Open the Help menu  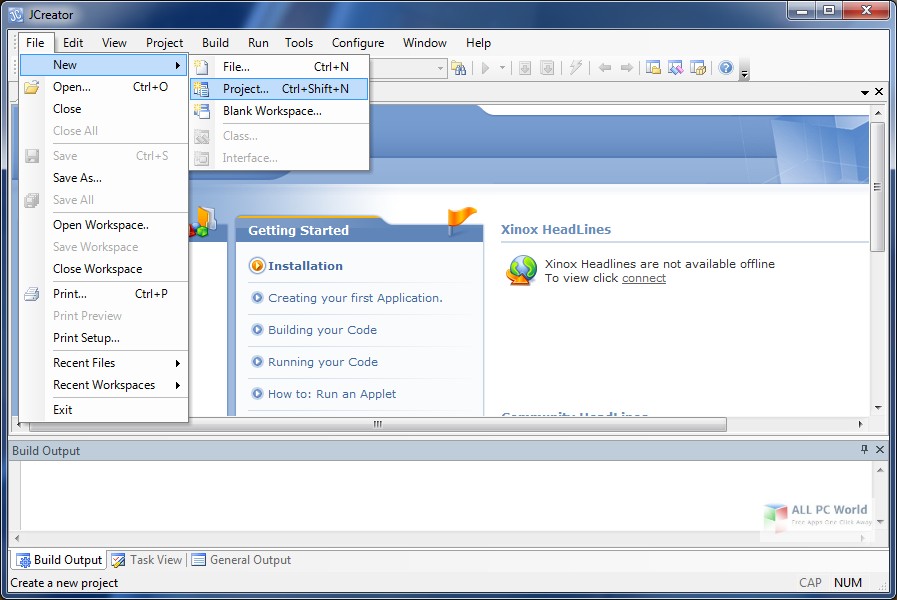[478, 43]
